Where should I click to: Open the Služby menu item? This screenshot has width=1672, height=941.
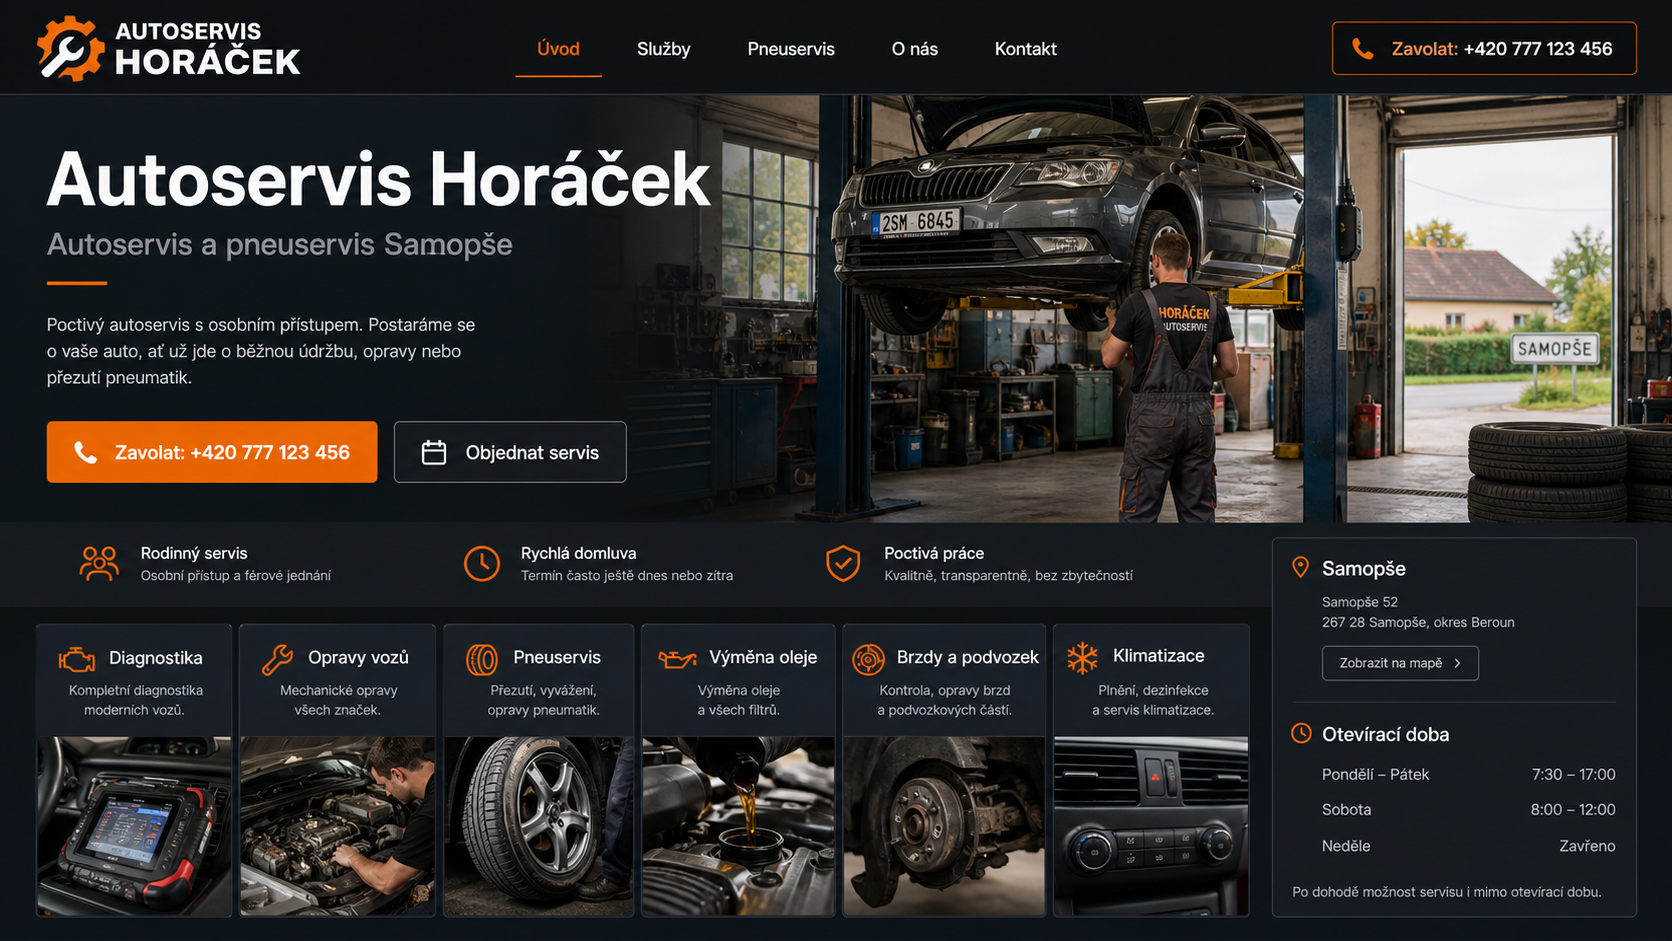tap(664, 49)
